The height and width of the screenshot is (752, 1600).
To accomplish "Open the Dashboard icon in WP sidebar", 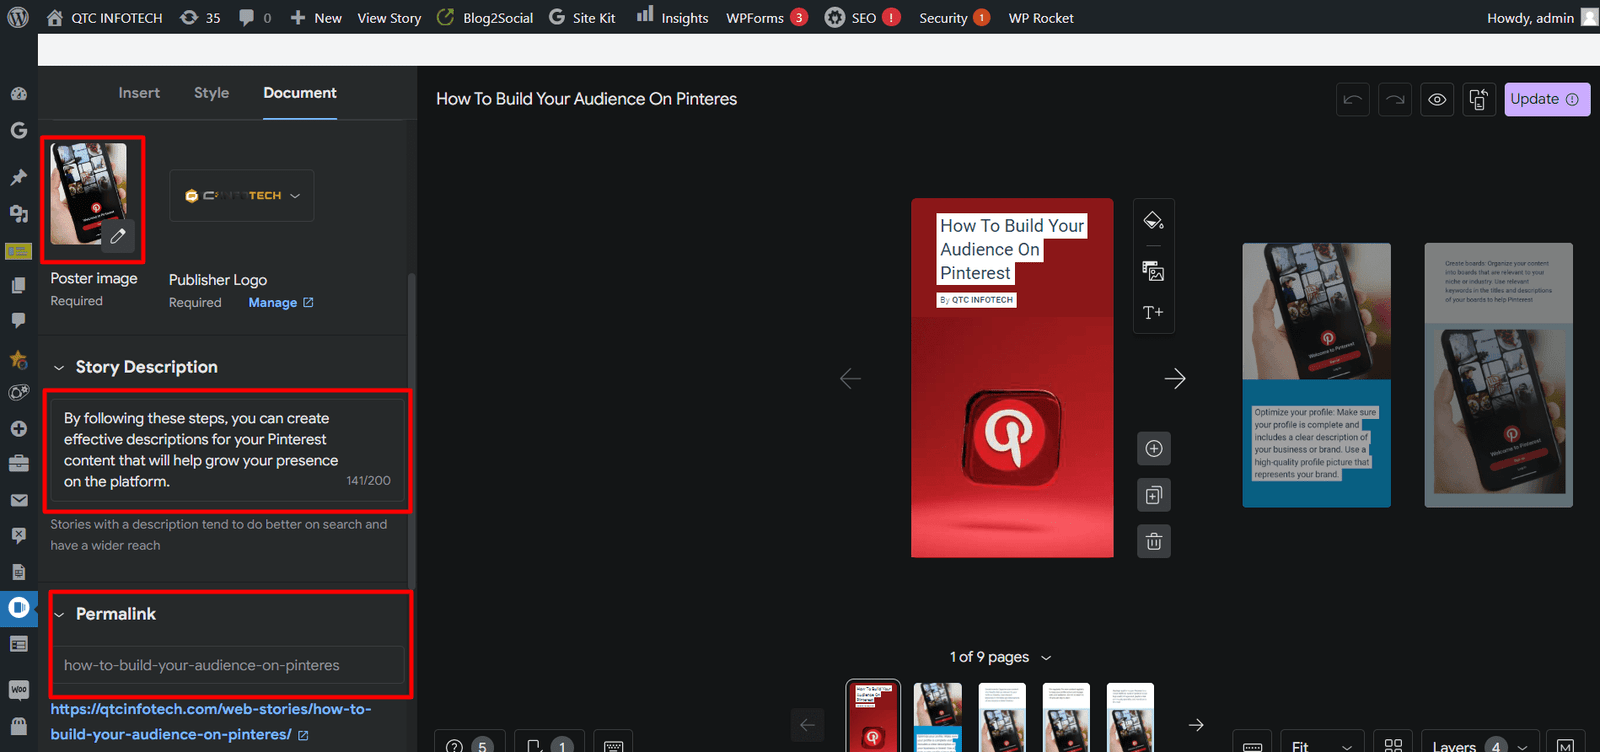I will tap(18, 93).
